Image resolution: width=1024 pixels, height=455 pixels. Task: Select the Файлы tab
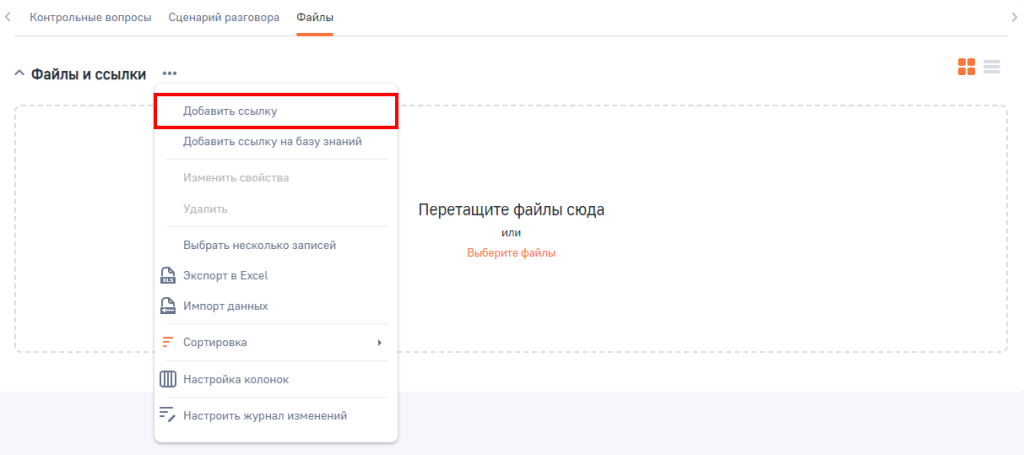point(315,18)
